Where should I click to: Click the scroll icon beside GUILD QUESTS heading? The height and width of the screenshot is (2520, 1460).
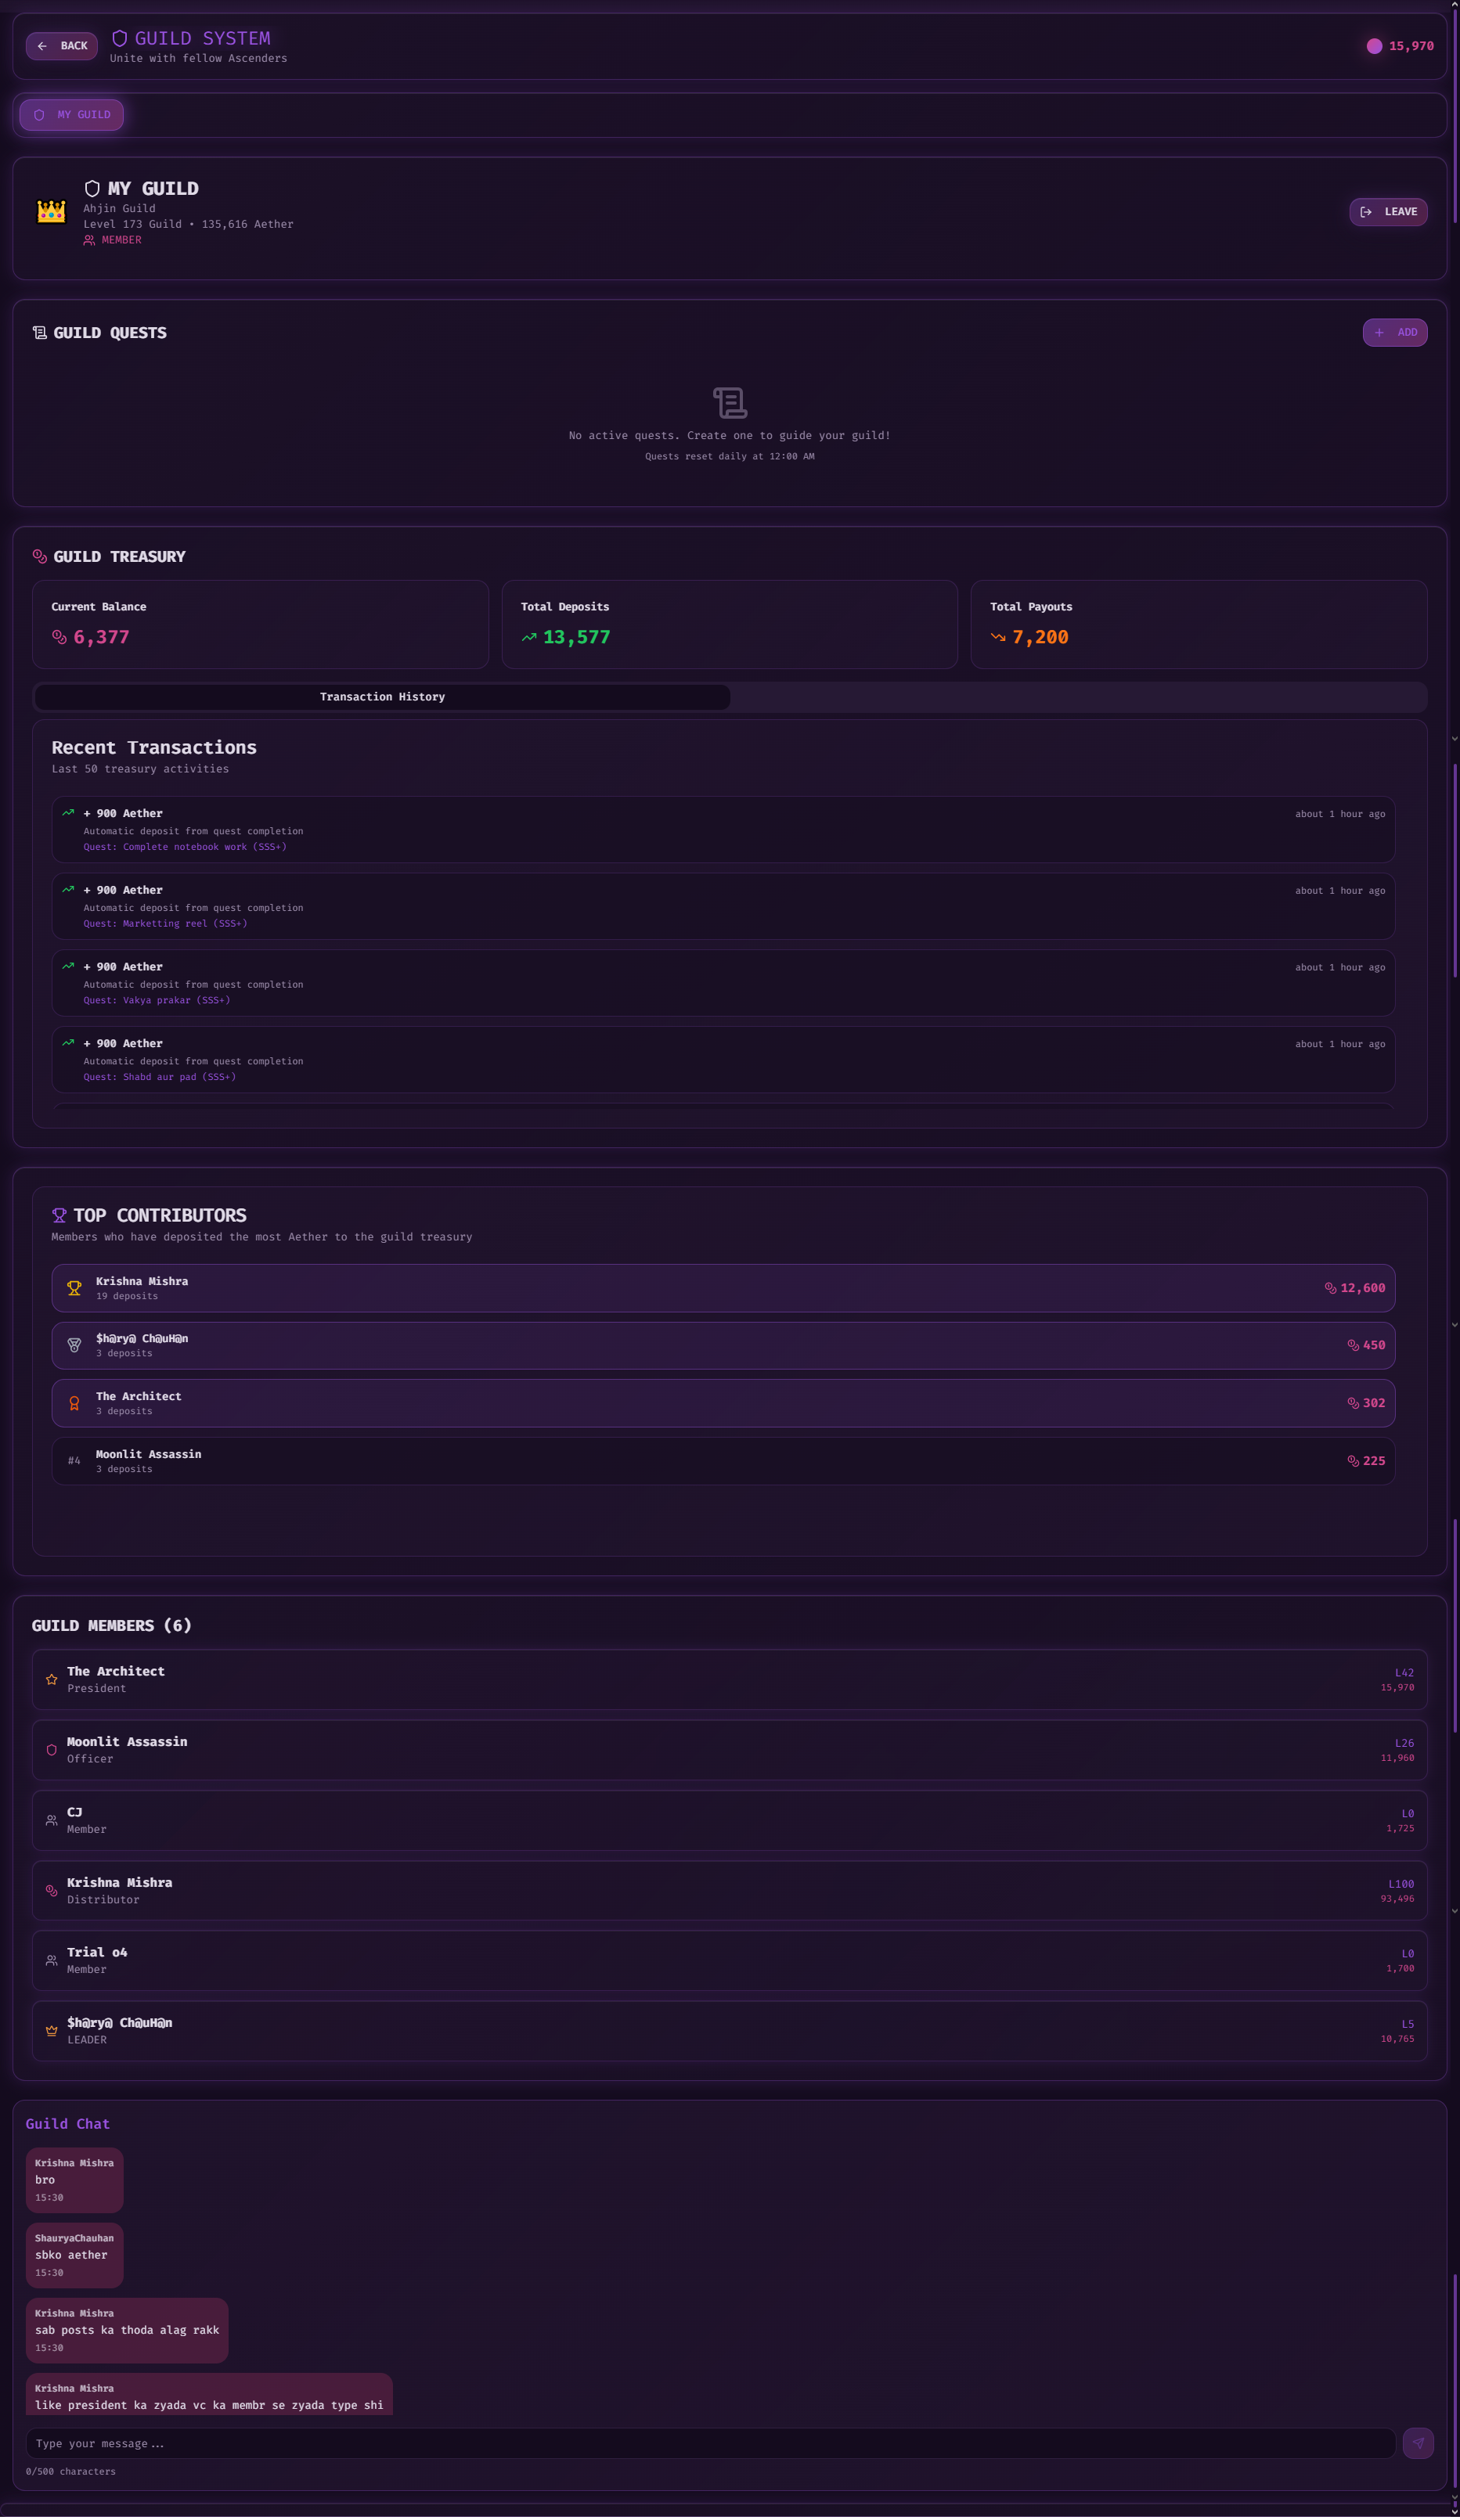pyautogui.click(x=38, y=332)
